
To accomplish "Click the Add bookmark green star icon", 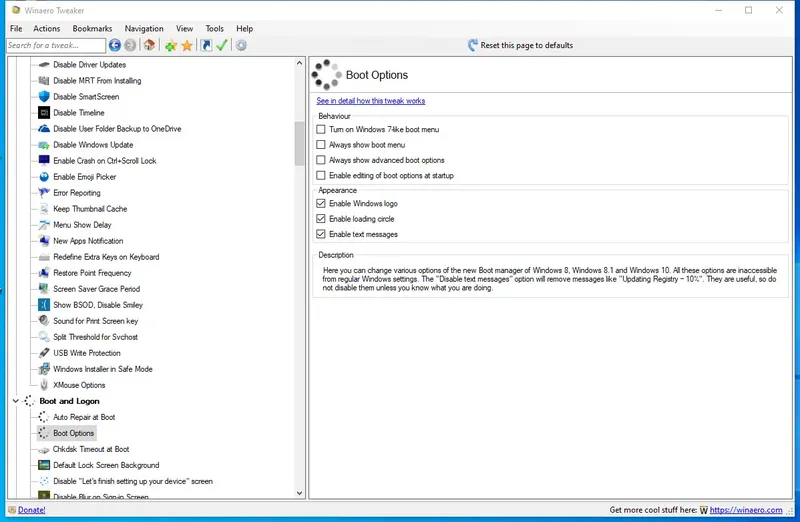I will [x=170, y=46].
